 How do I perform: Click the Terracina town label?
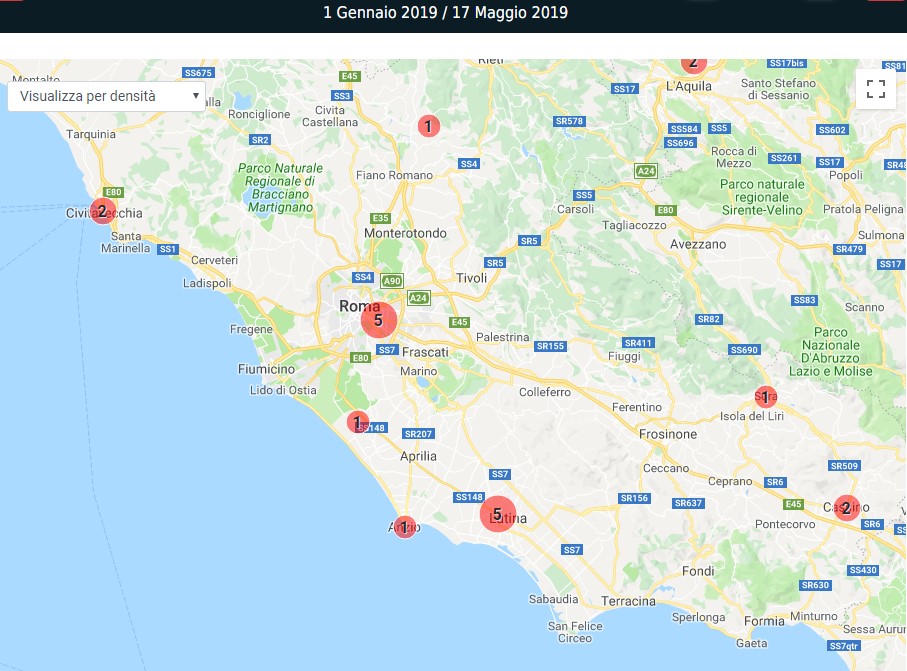629,601
